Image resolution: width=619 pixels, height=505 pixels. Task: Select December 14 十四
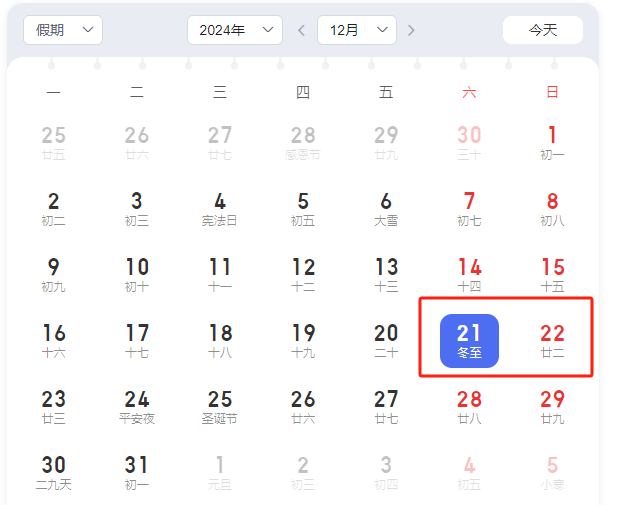469,275
